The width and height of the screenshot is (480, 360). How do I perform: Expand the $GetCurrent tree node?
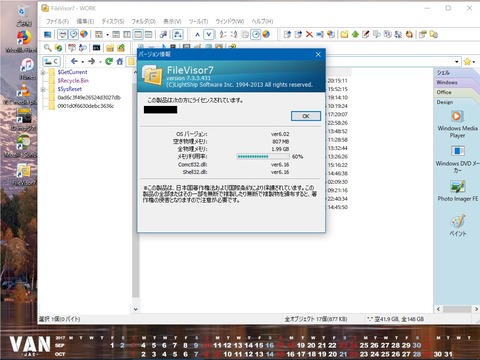click(x=43, y=72)
